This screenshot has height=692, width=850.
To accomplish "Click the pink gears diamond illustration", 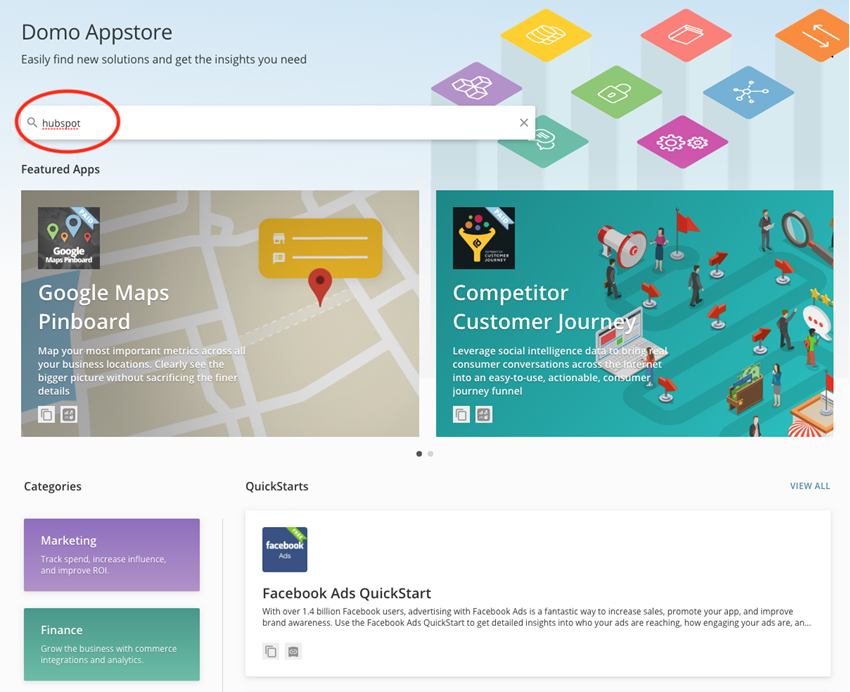I will click(681, 143).
